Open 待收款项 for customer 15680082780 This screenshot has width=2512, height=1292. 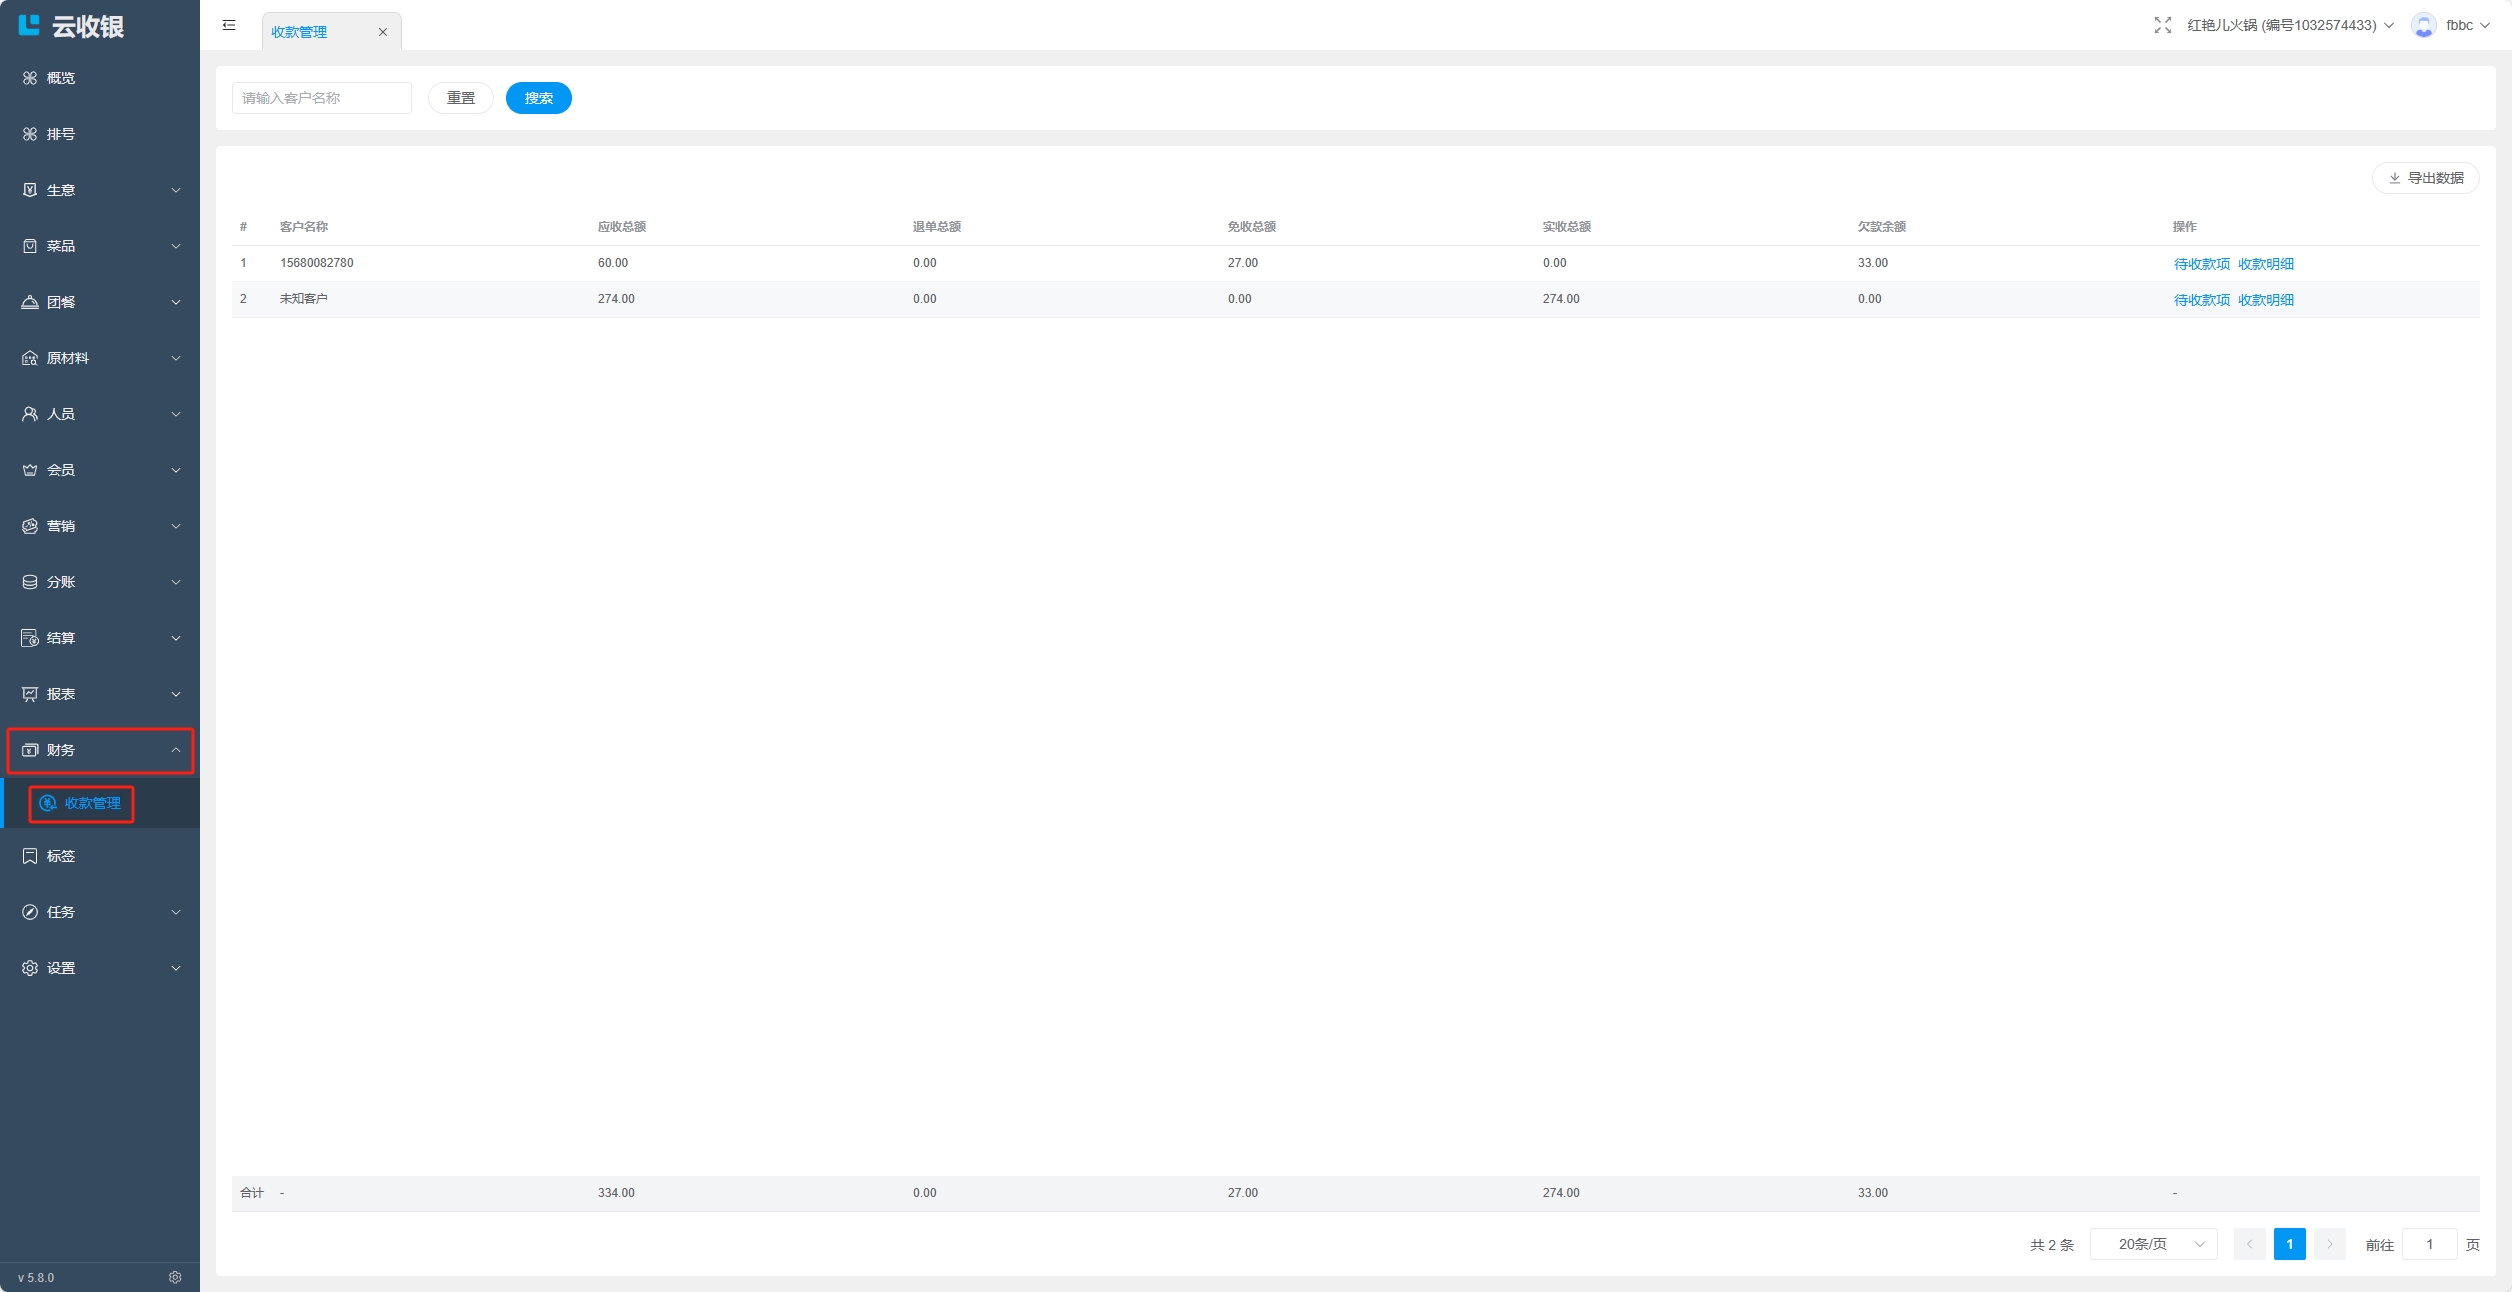coord(2201,264)
